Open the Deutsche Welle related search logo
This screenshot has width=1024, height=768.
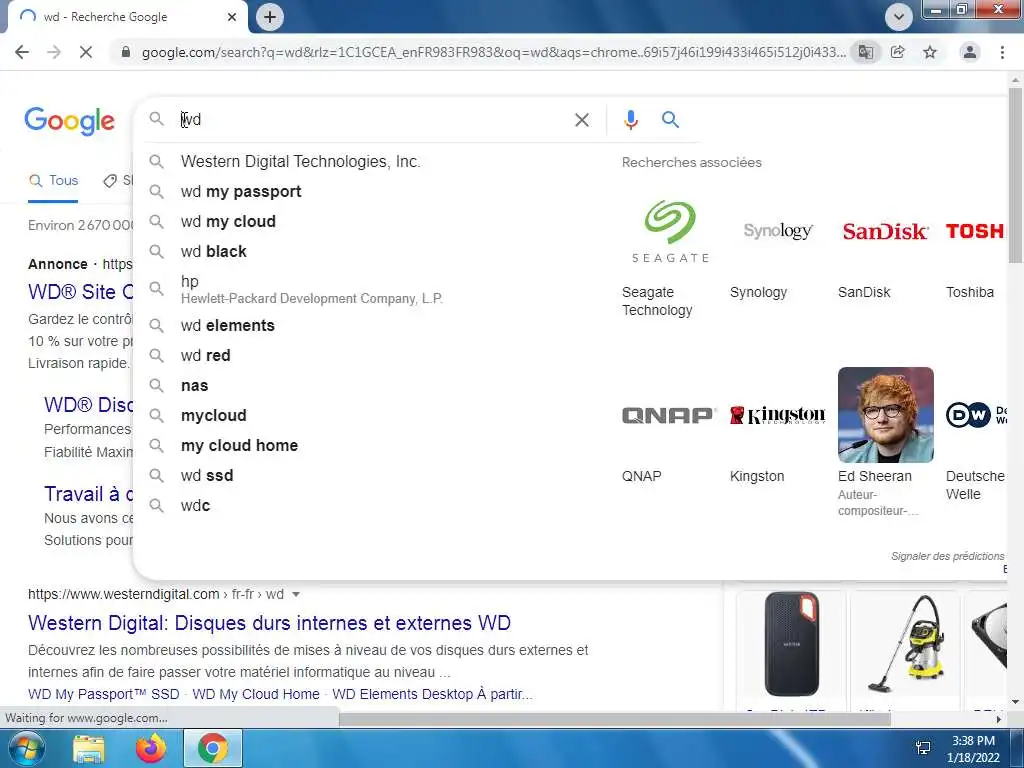coord(976,415)
